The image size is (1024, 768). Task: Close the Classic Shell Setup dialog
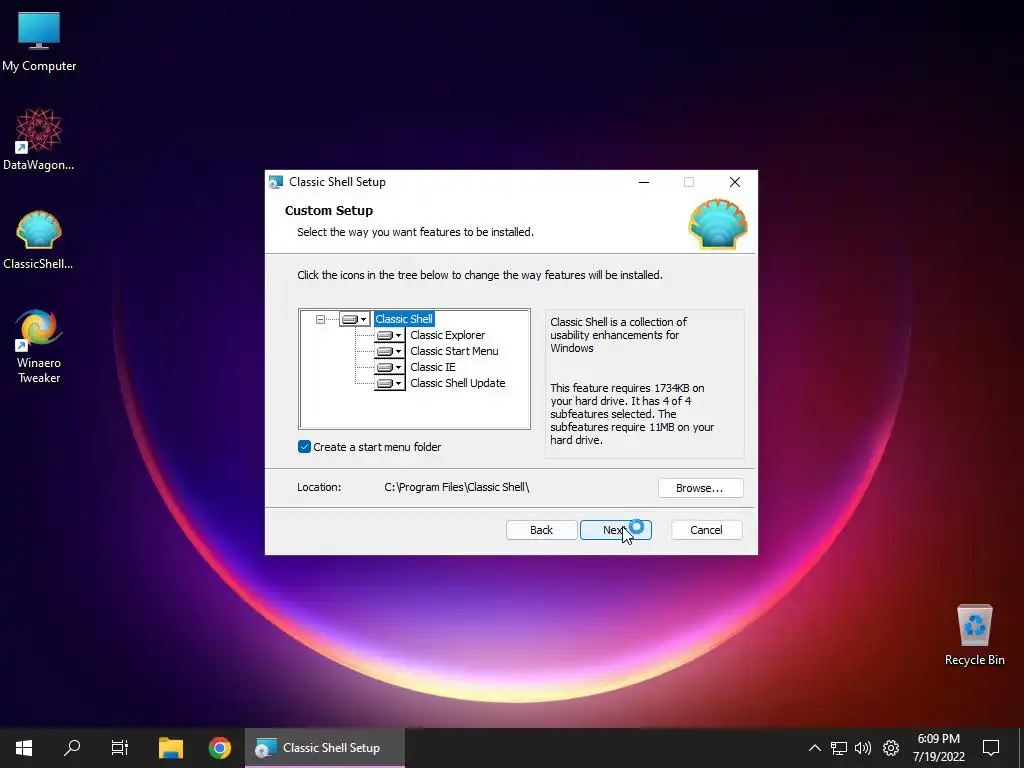tap(735, 182)
